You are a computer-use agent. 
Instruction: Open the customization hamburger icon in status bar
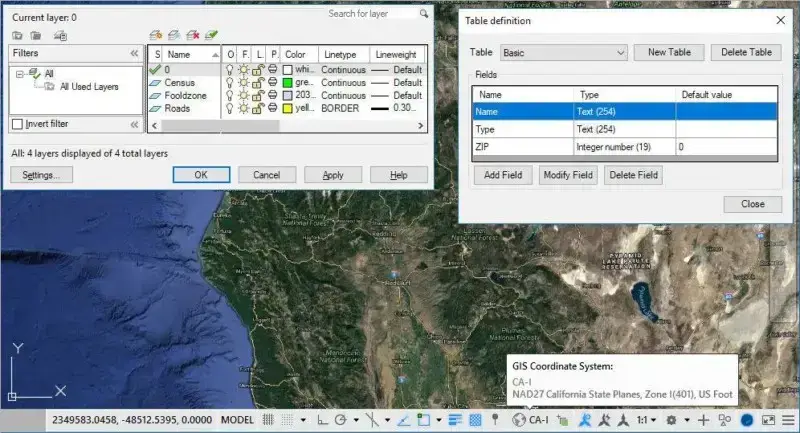tap(788, 420)
